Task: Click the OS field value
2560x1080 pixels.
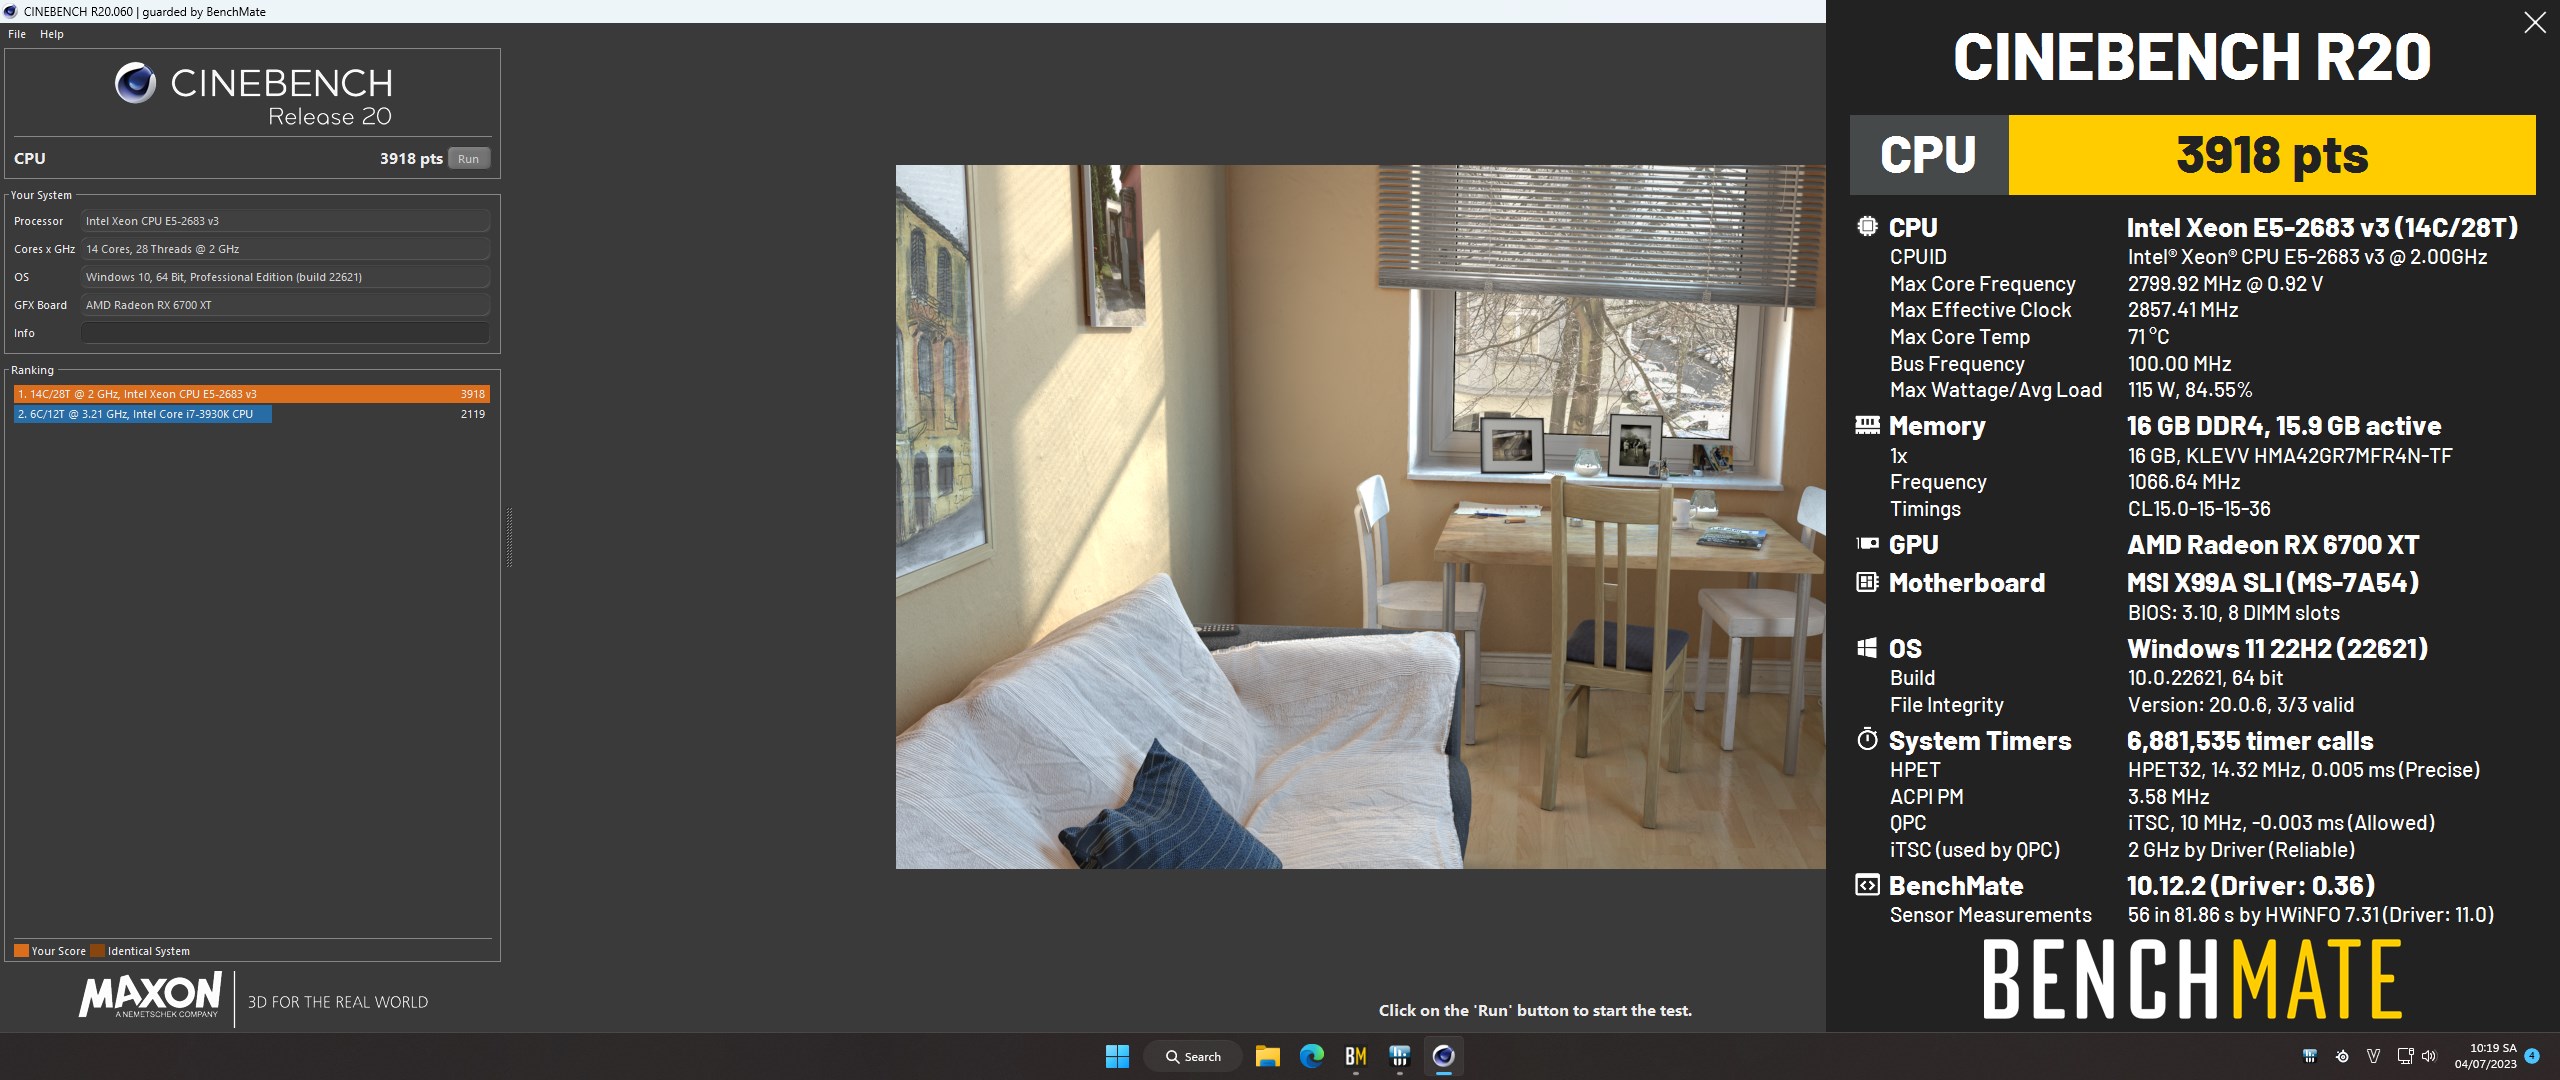Action: point(285,277)
